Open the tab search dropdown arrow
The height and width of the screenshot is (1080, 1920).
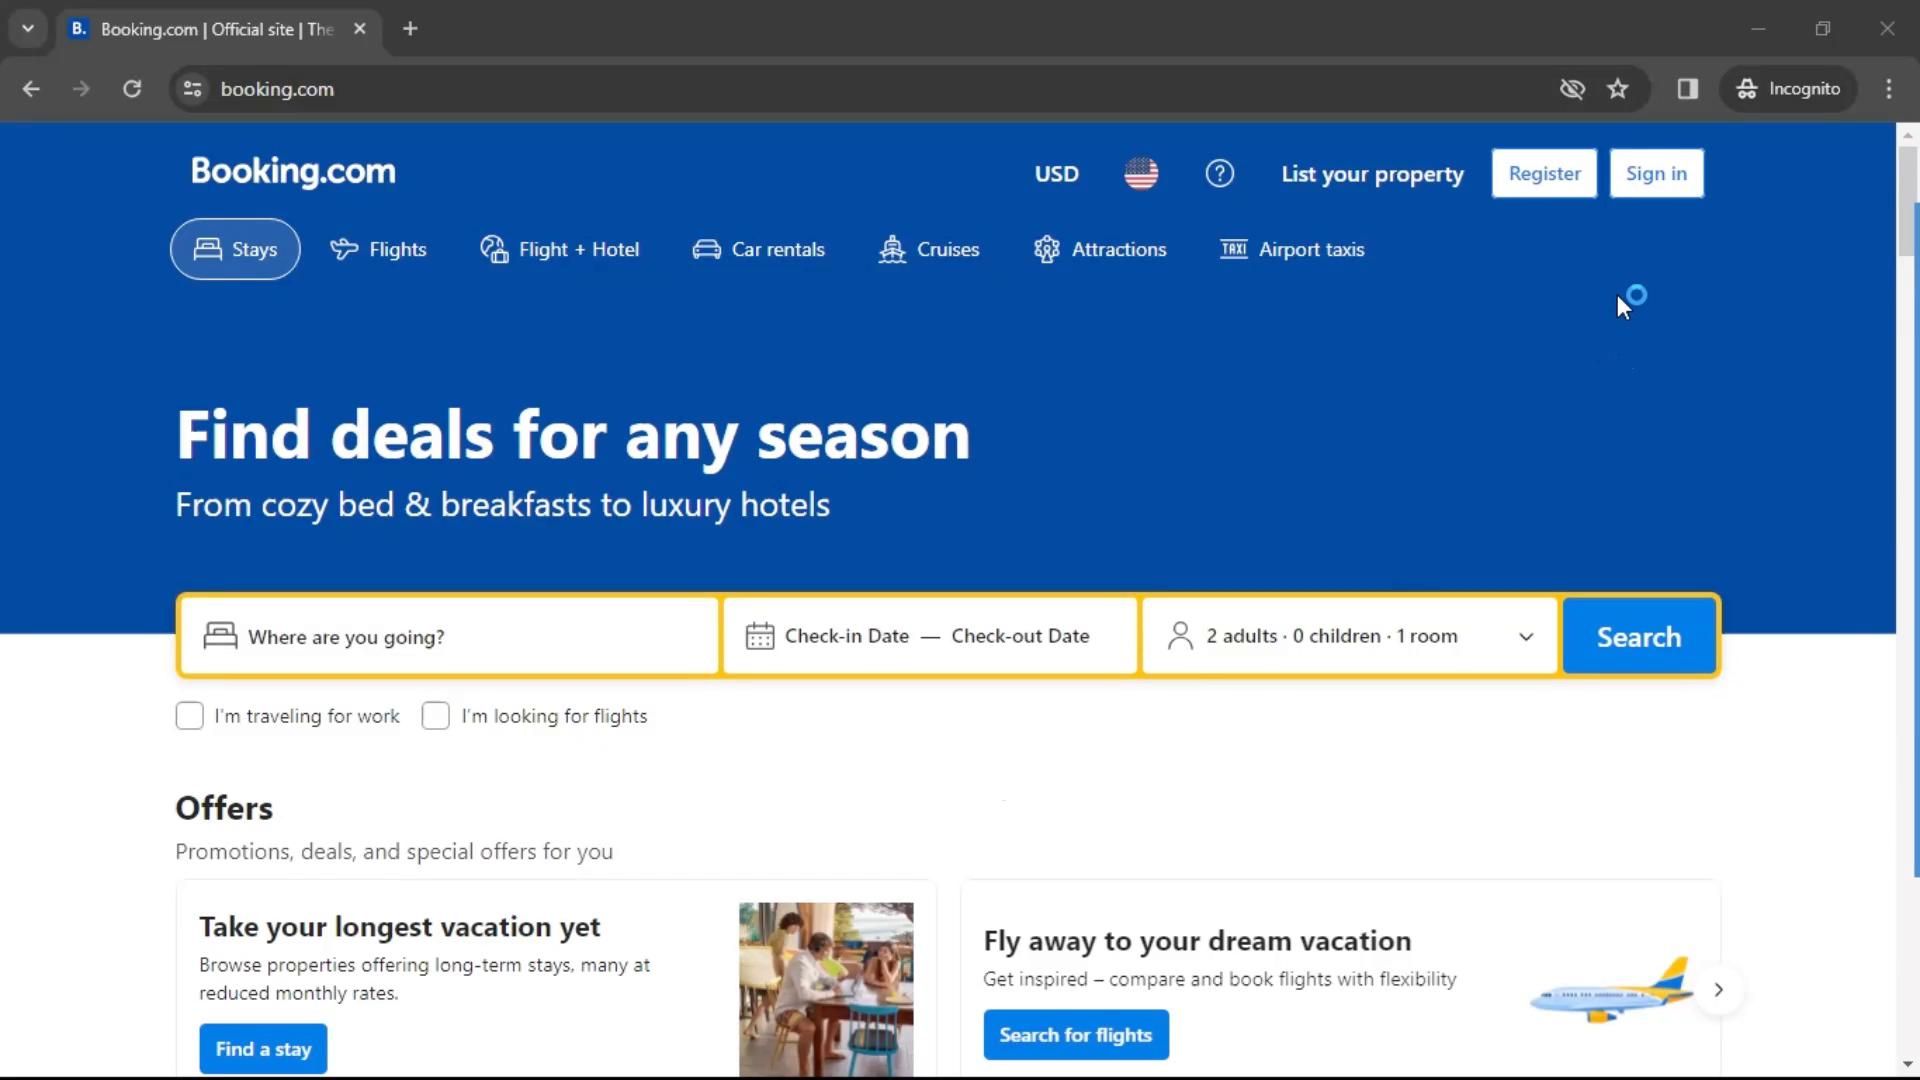pyautogui.click(x=28, y=29)
